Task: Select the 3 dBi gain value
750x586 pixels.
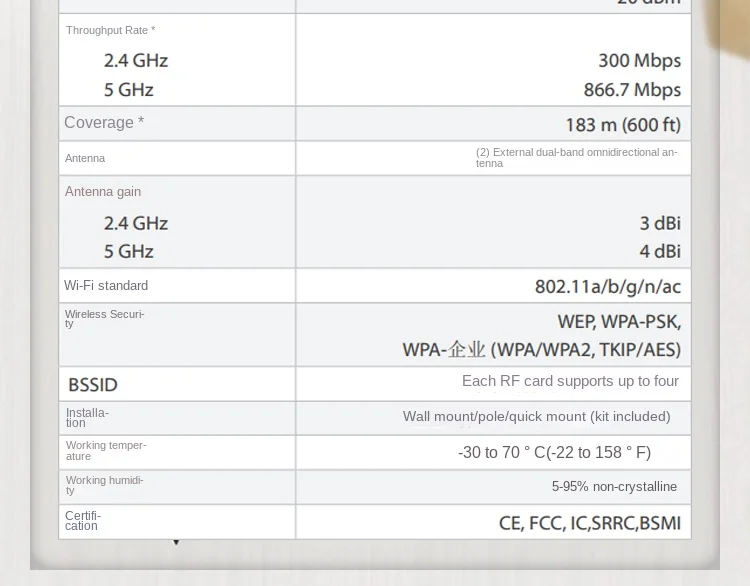Action: tap(660, 223)
